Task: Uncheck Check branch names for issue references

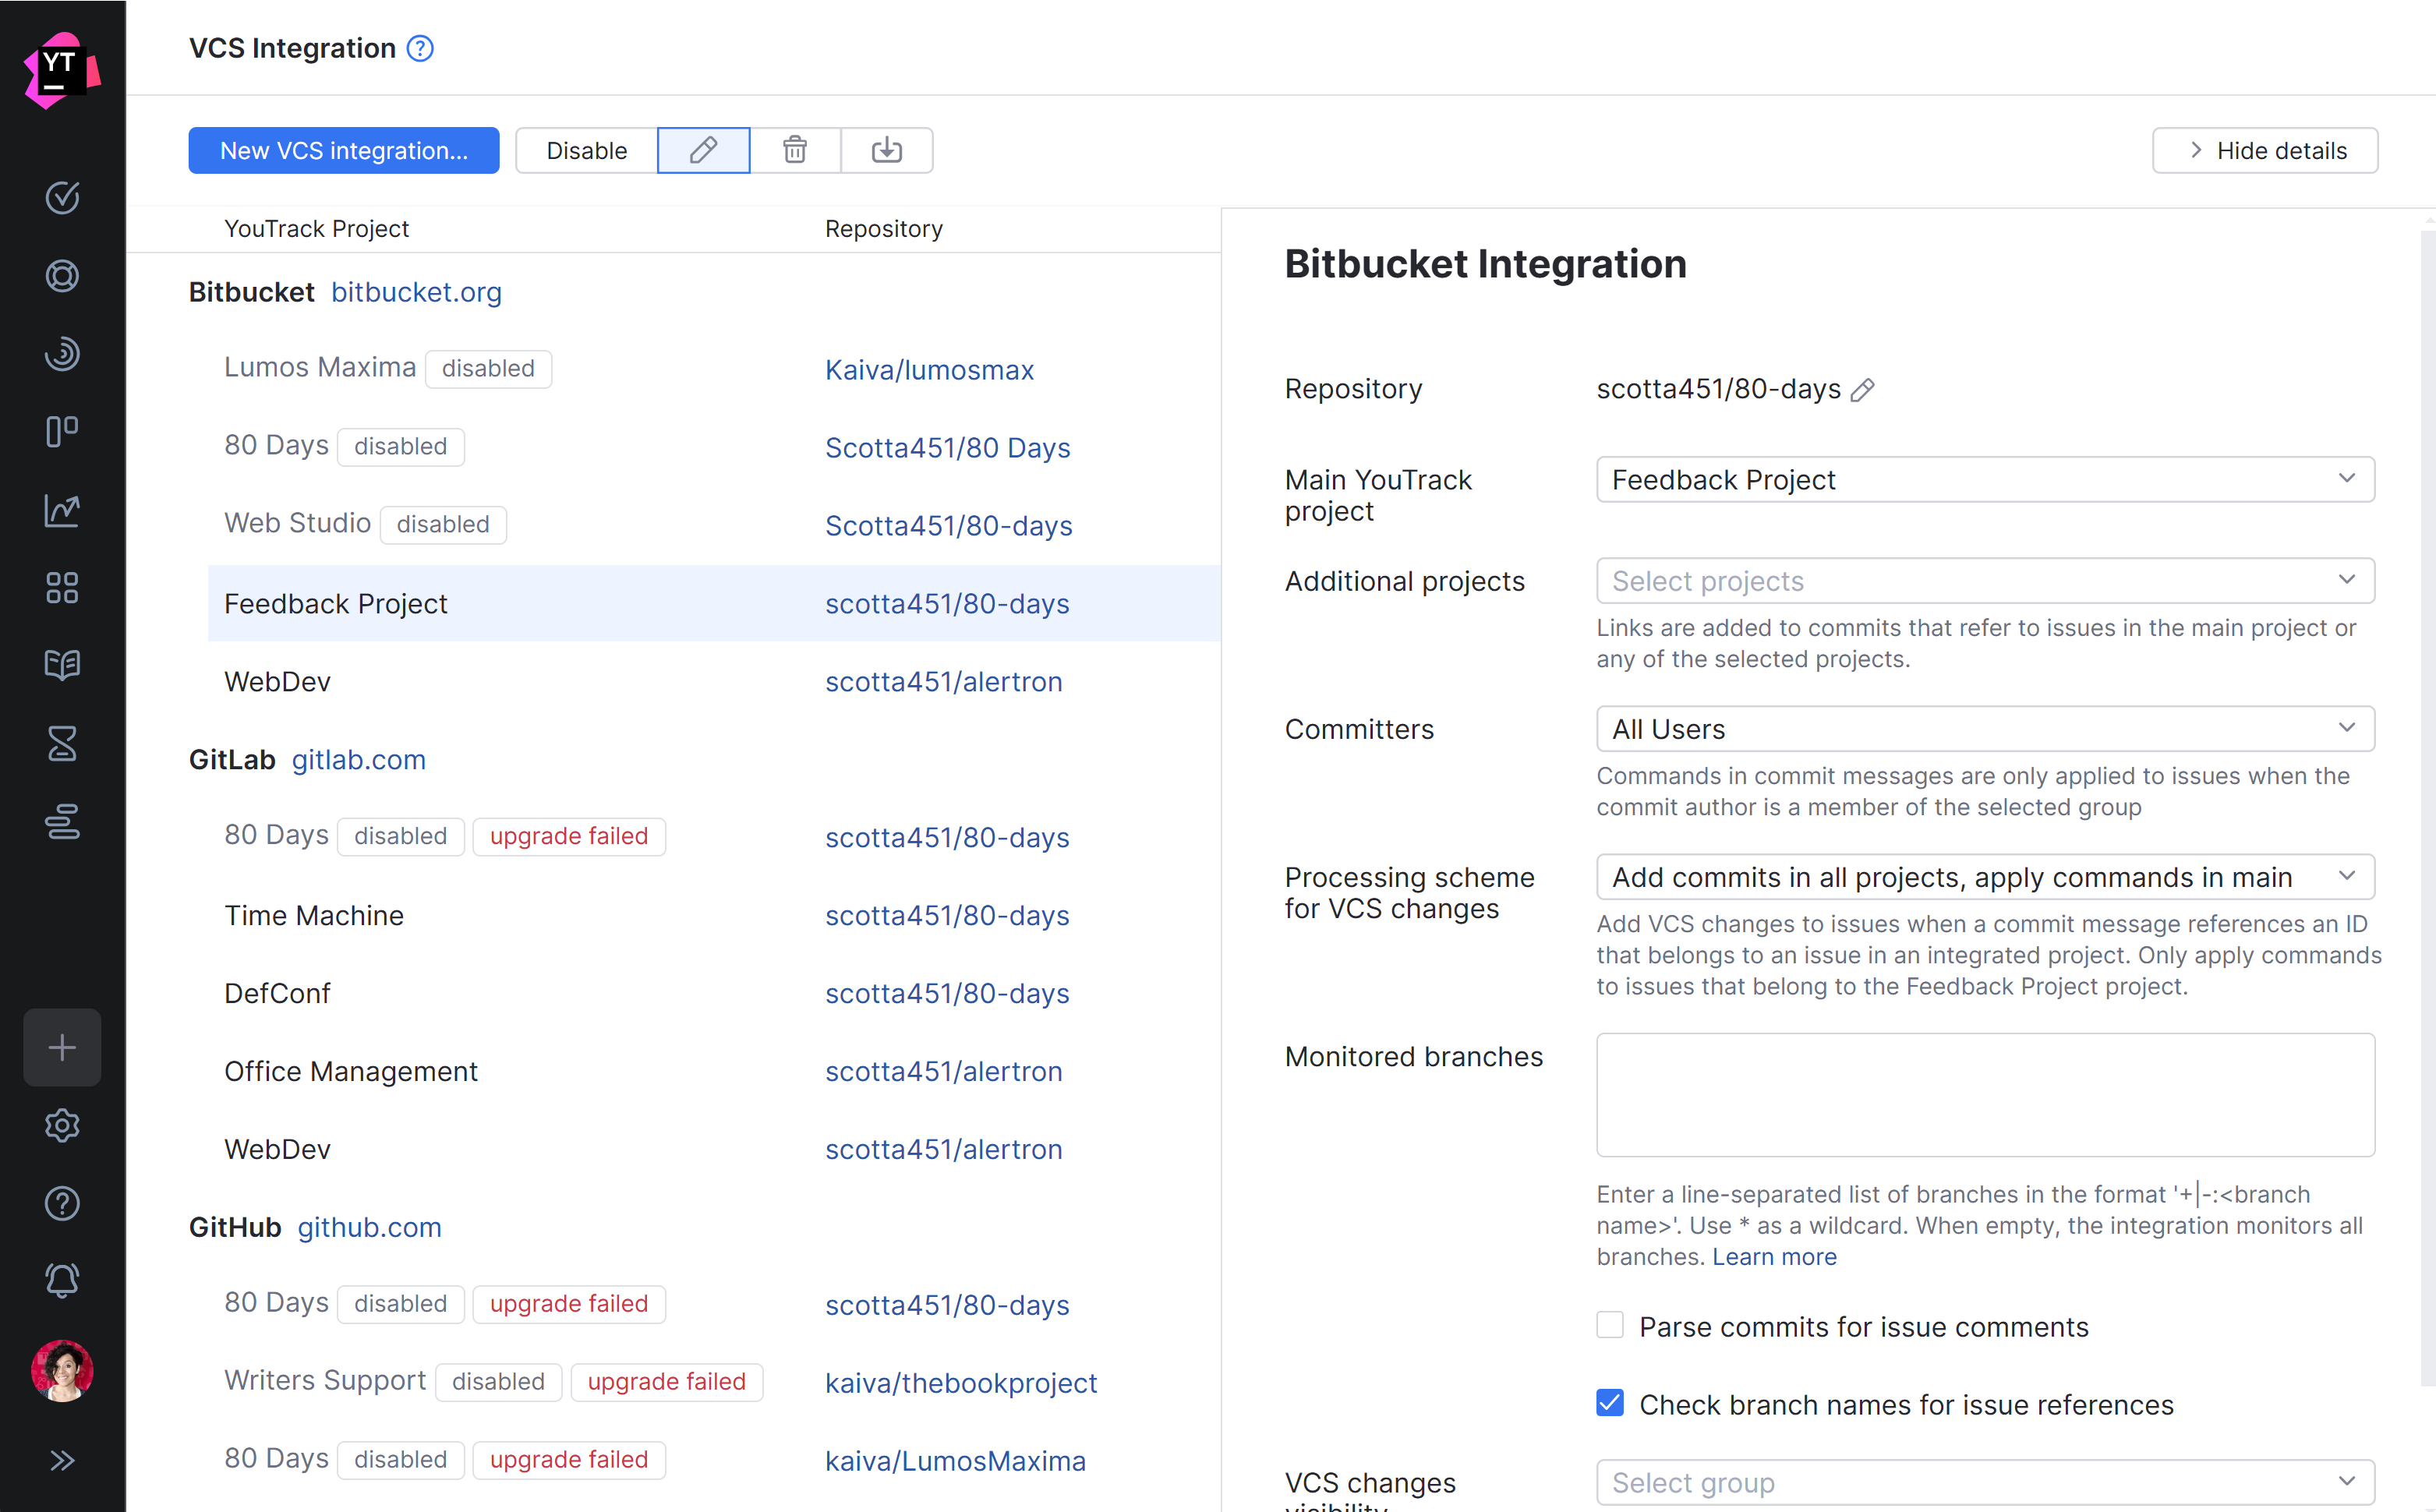Action: pos(1609,1403)
